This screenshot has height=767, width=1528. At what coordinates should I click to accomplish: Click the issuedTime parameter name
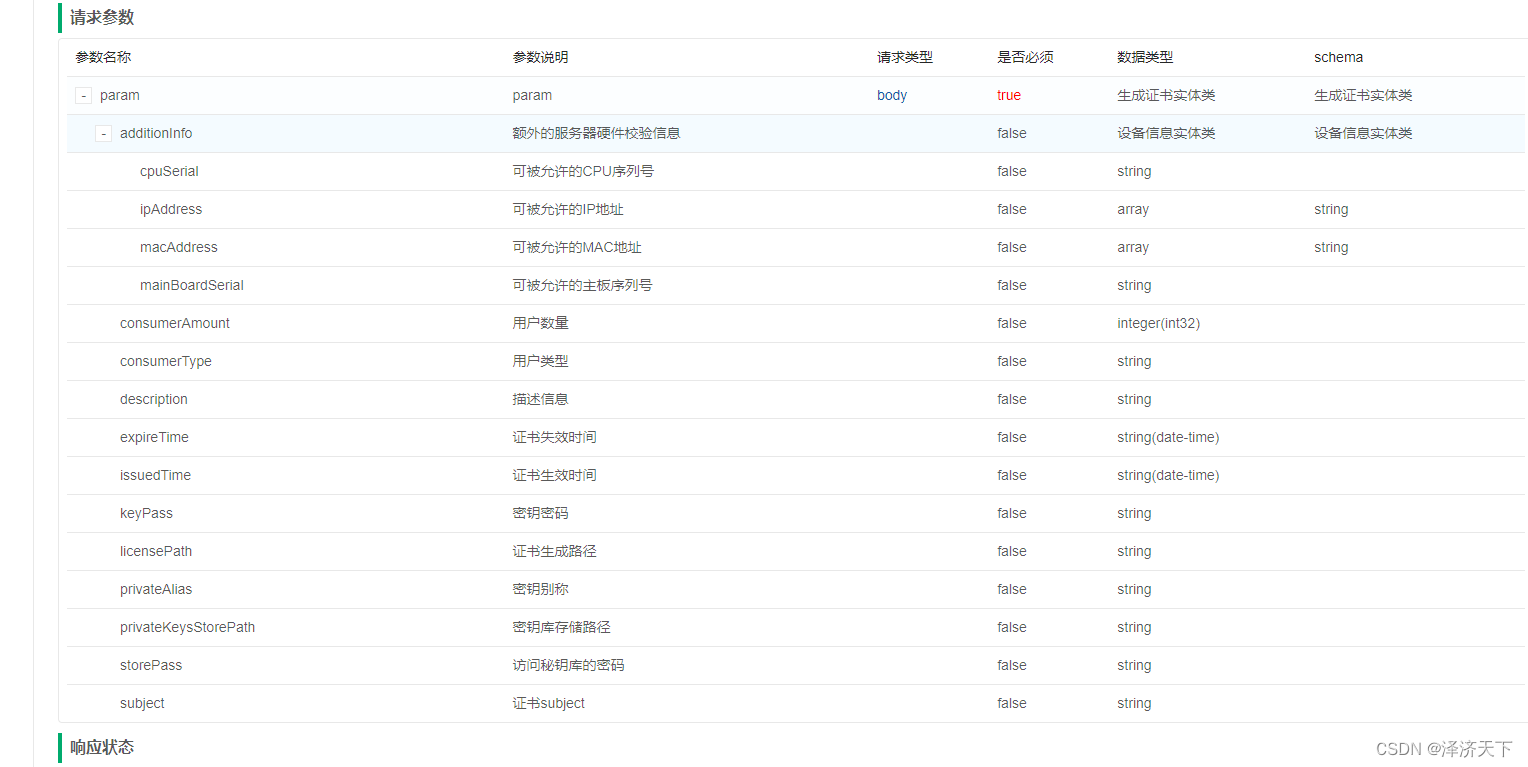(155, 476)
